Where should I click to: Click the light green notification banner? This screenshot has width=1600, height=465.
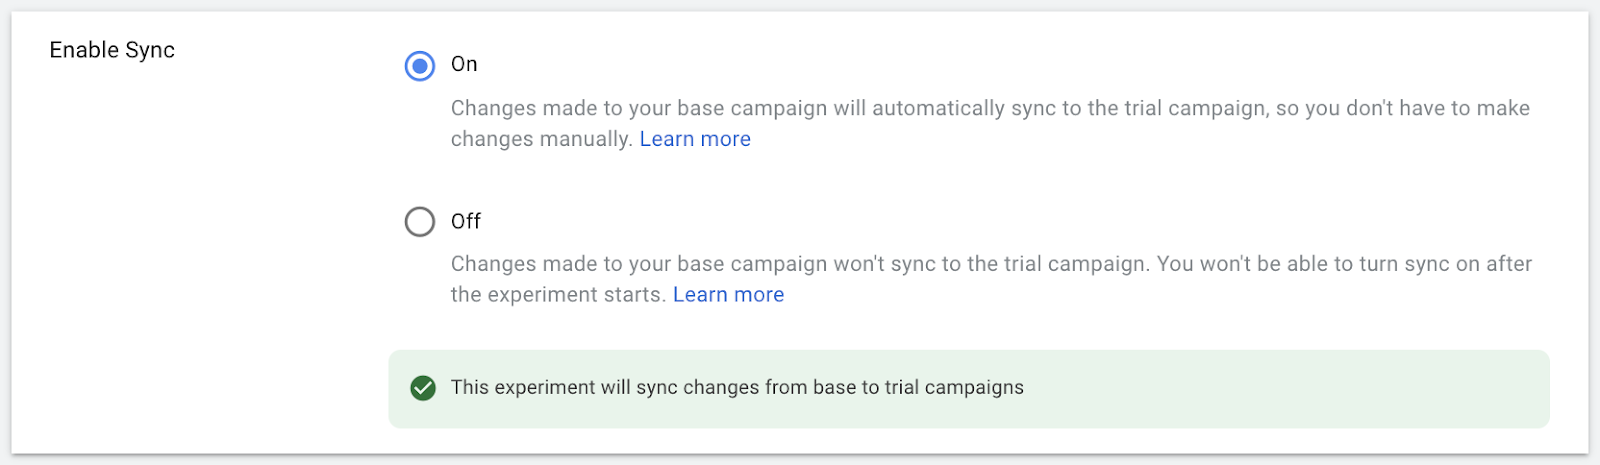pos(1250,389)
